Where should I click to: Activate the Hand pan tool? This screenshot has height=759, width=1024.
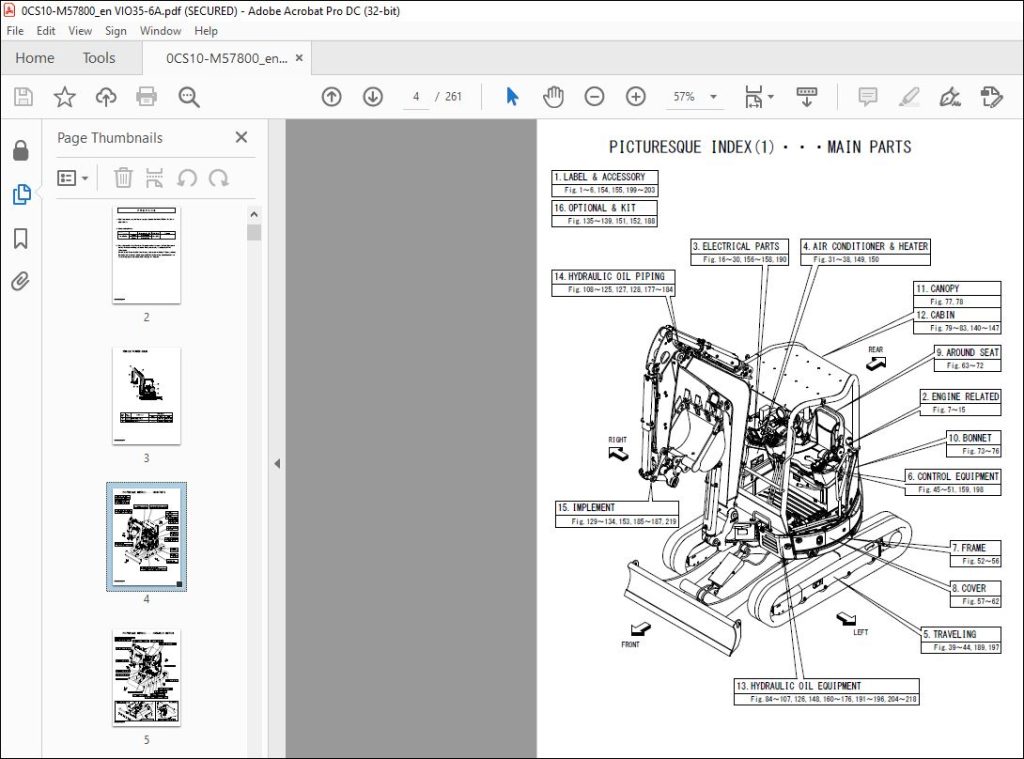click(553, 97)
